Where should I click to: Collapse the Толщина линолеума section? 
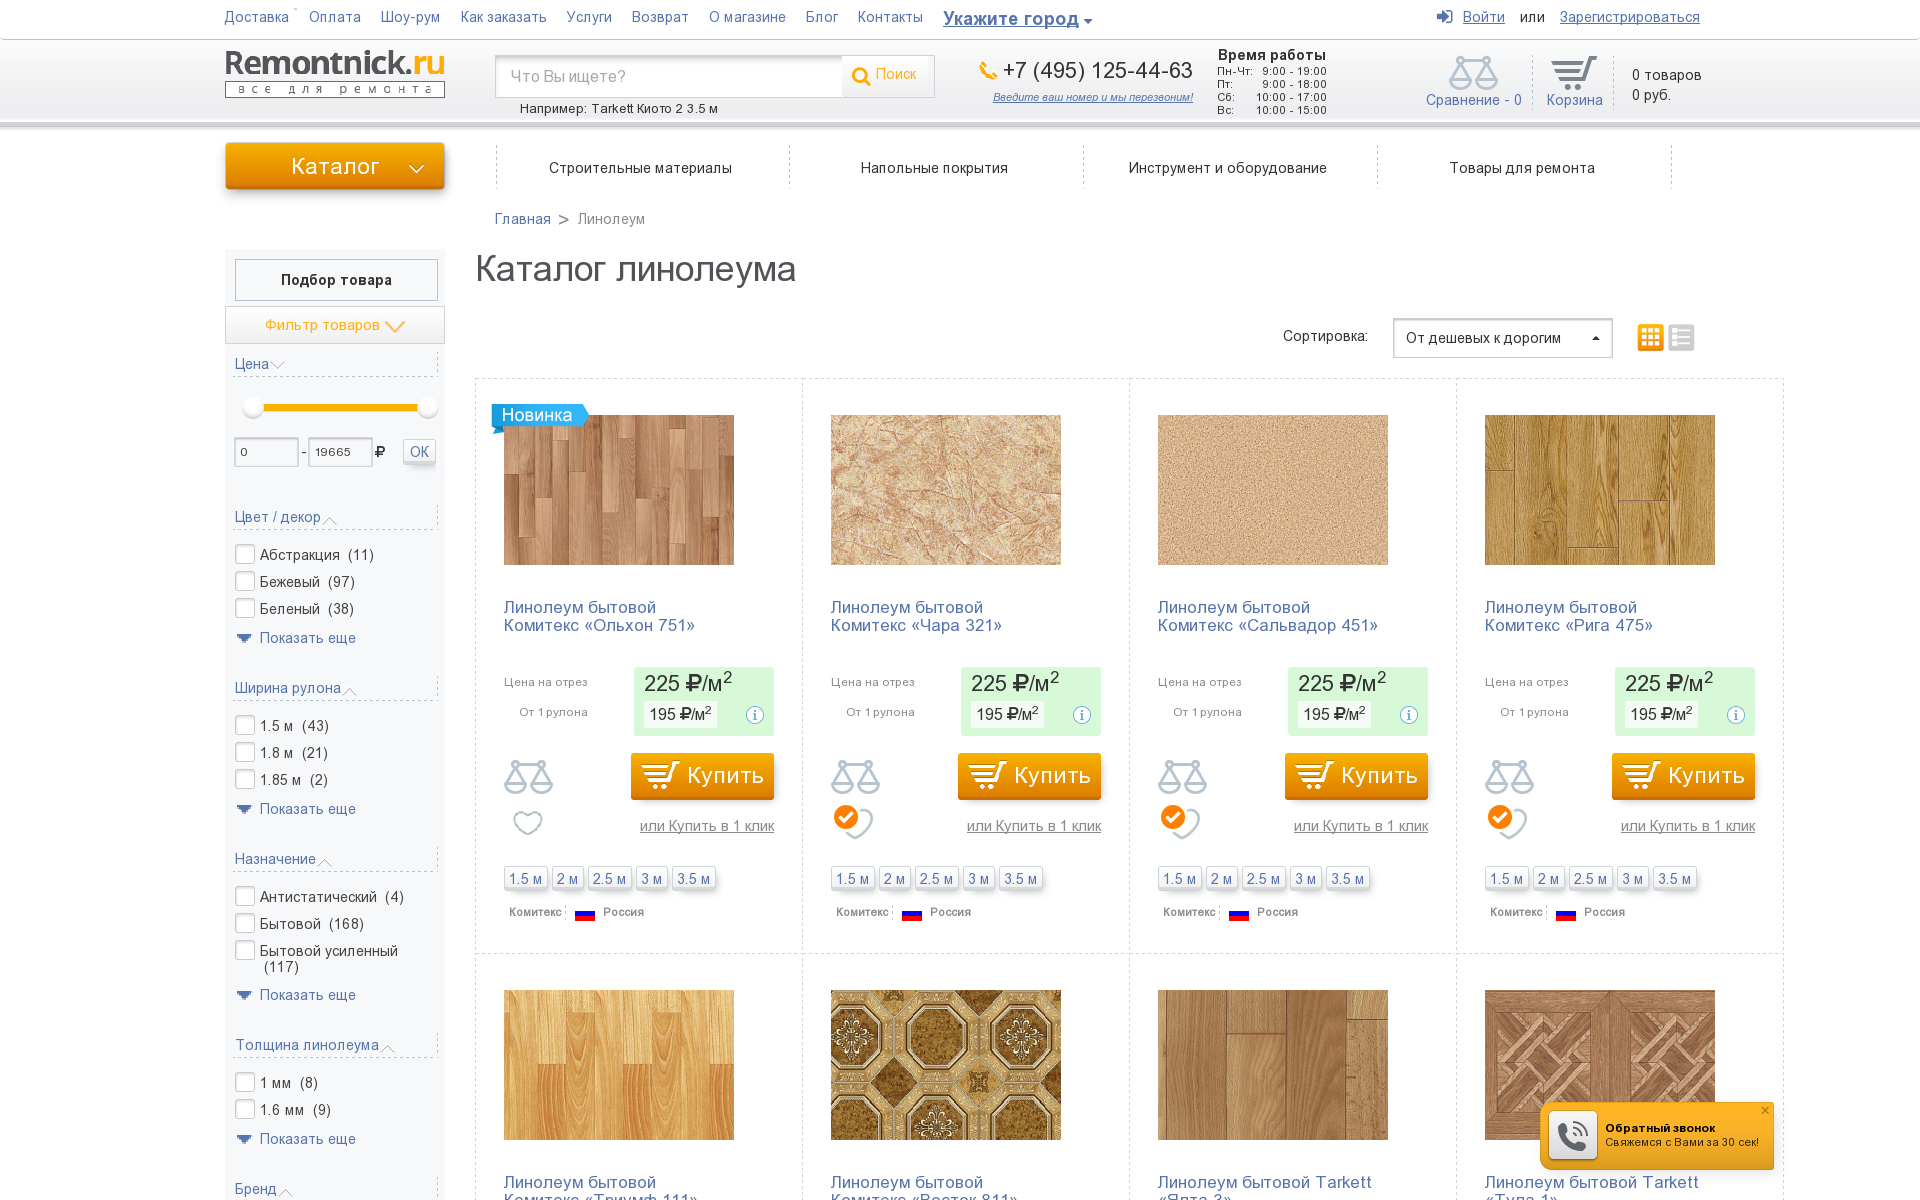pyautogui.click(x=314, y=1045)
